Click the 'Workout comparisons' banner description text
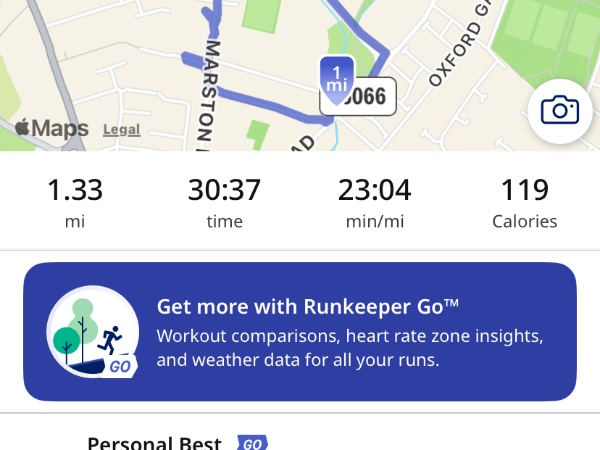Viewport: 600px width, 450px height. click(350, 347)
